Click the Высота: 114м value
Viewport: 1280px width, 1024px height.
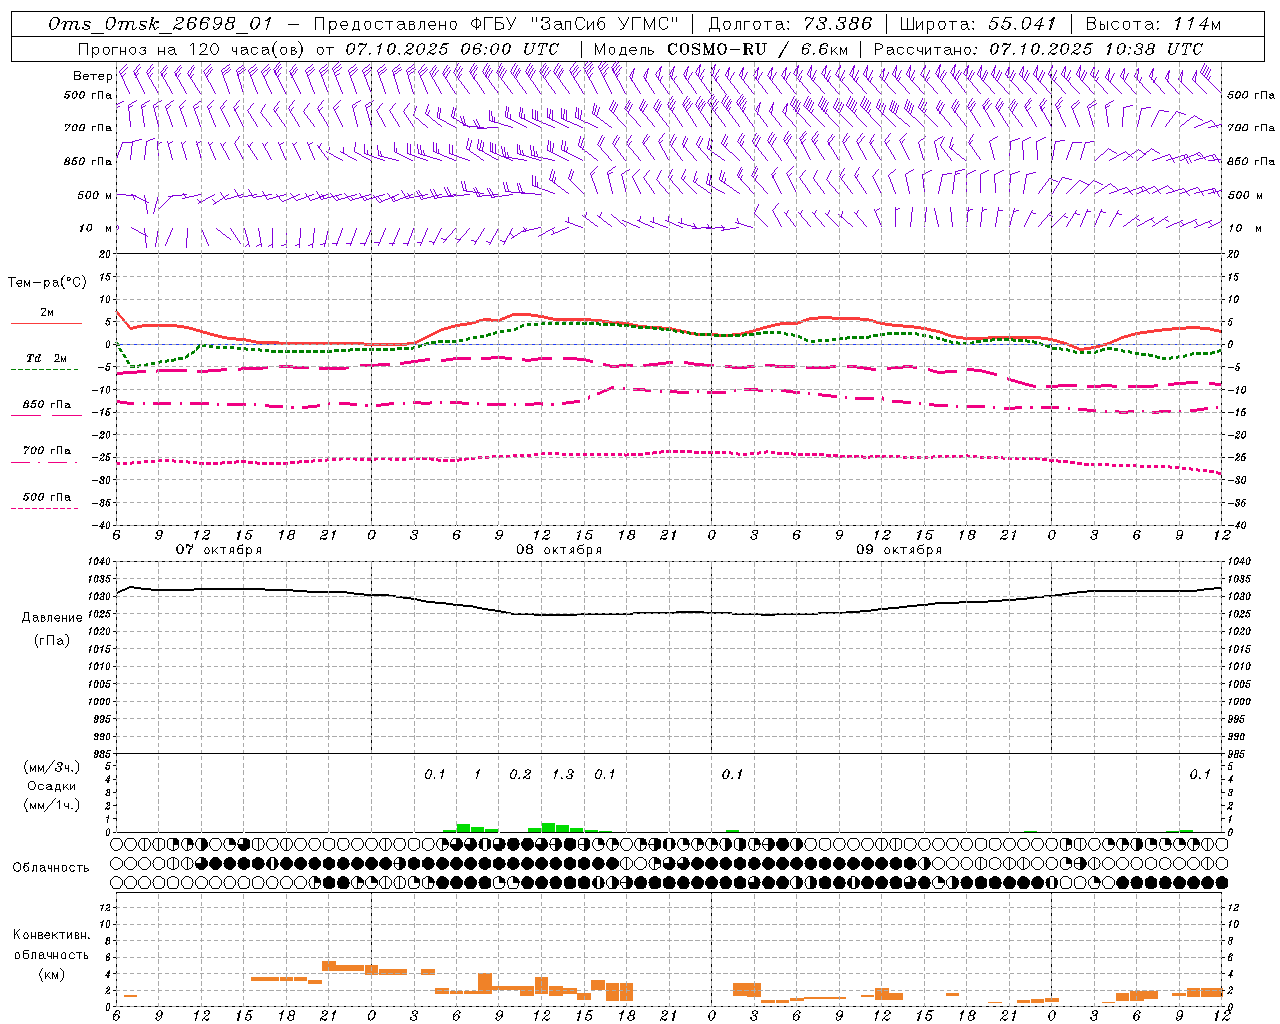pyautogui.click(x=1153, y=24)
